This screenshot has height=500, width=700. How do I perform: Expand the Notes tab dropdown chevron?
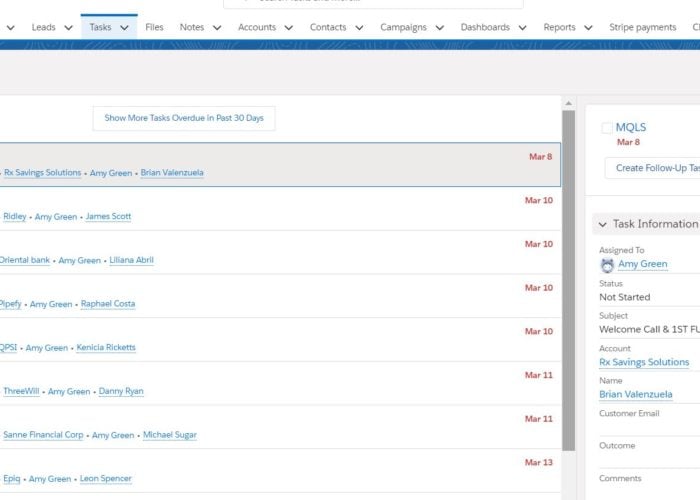coord(217,28)
